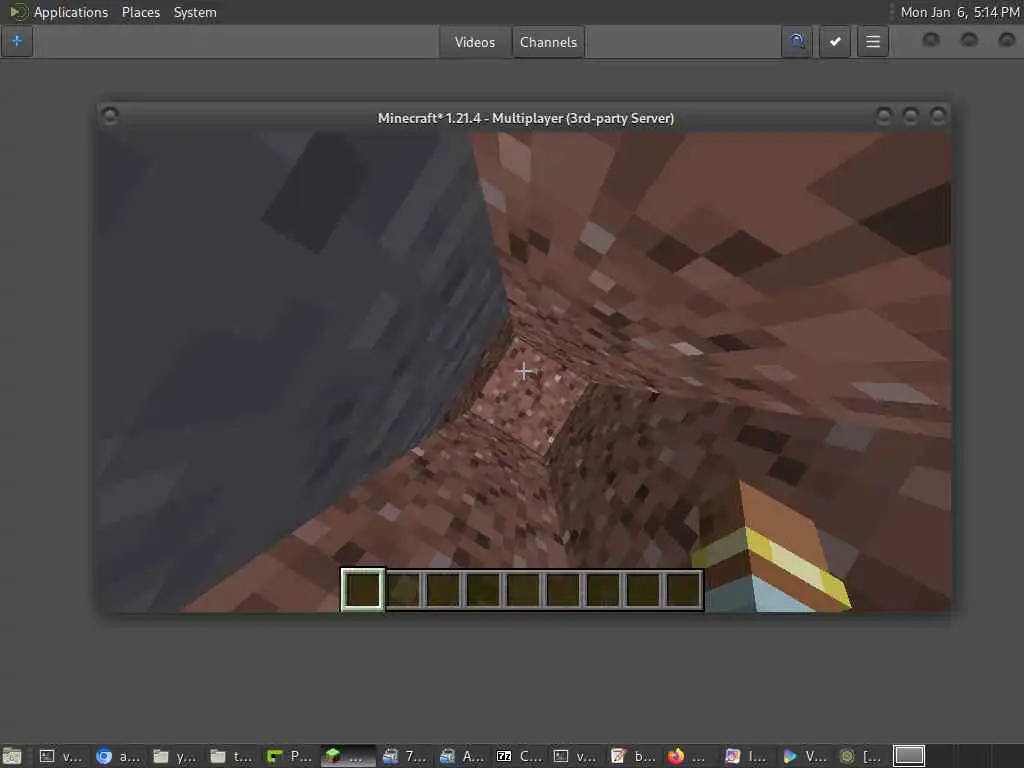Screen dimensions: 1024x768
Task: Open the Minecraft window menu button
Action: point(110,116)
